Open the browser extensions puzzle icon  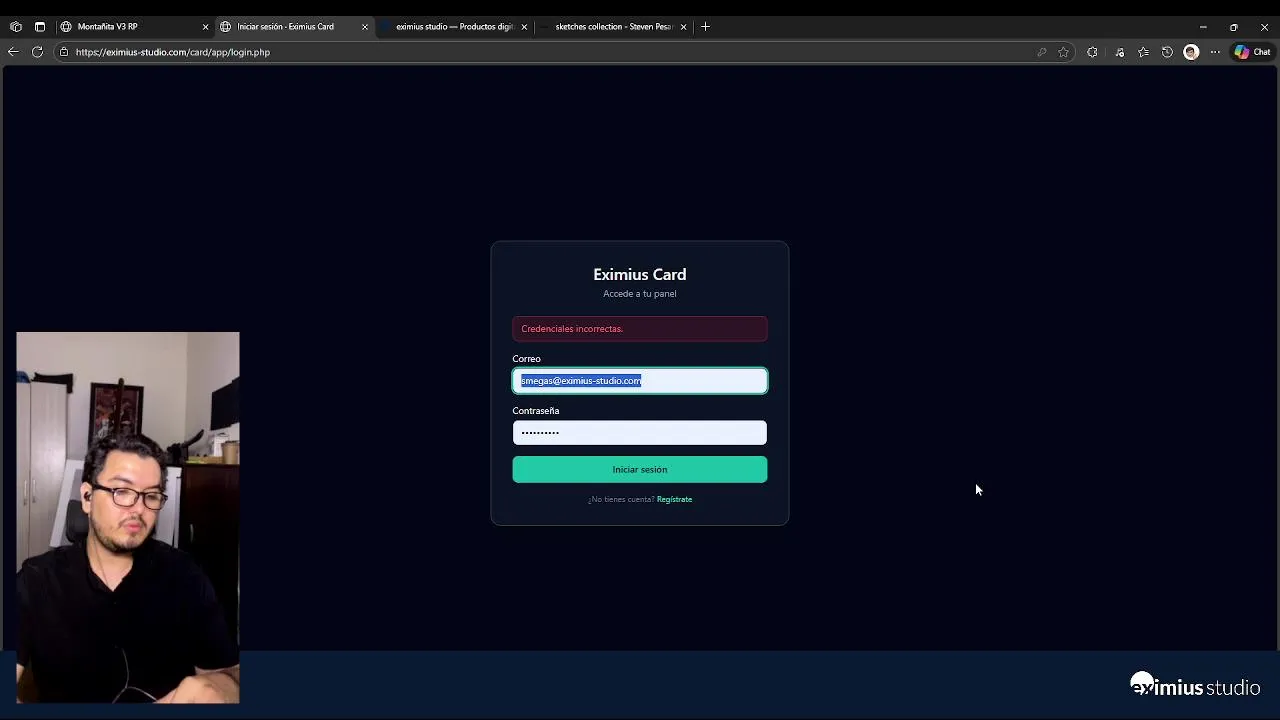click(1092, 52)
